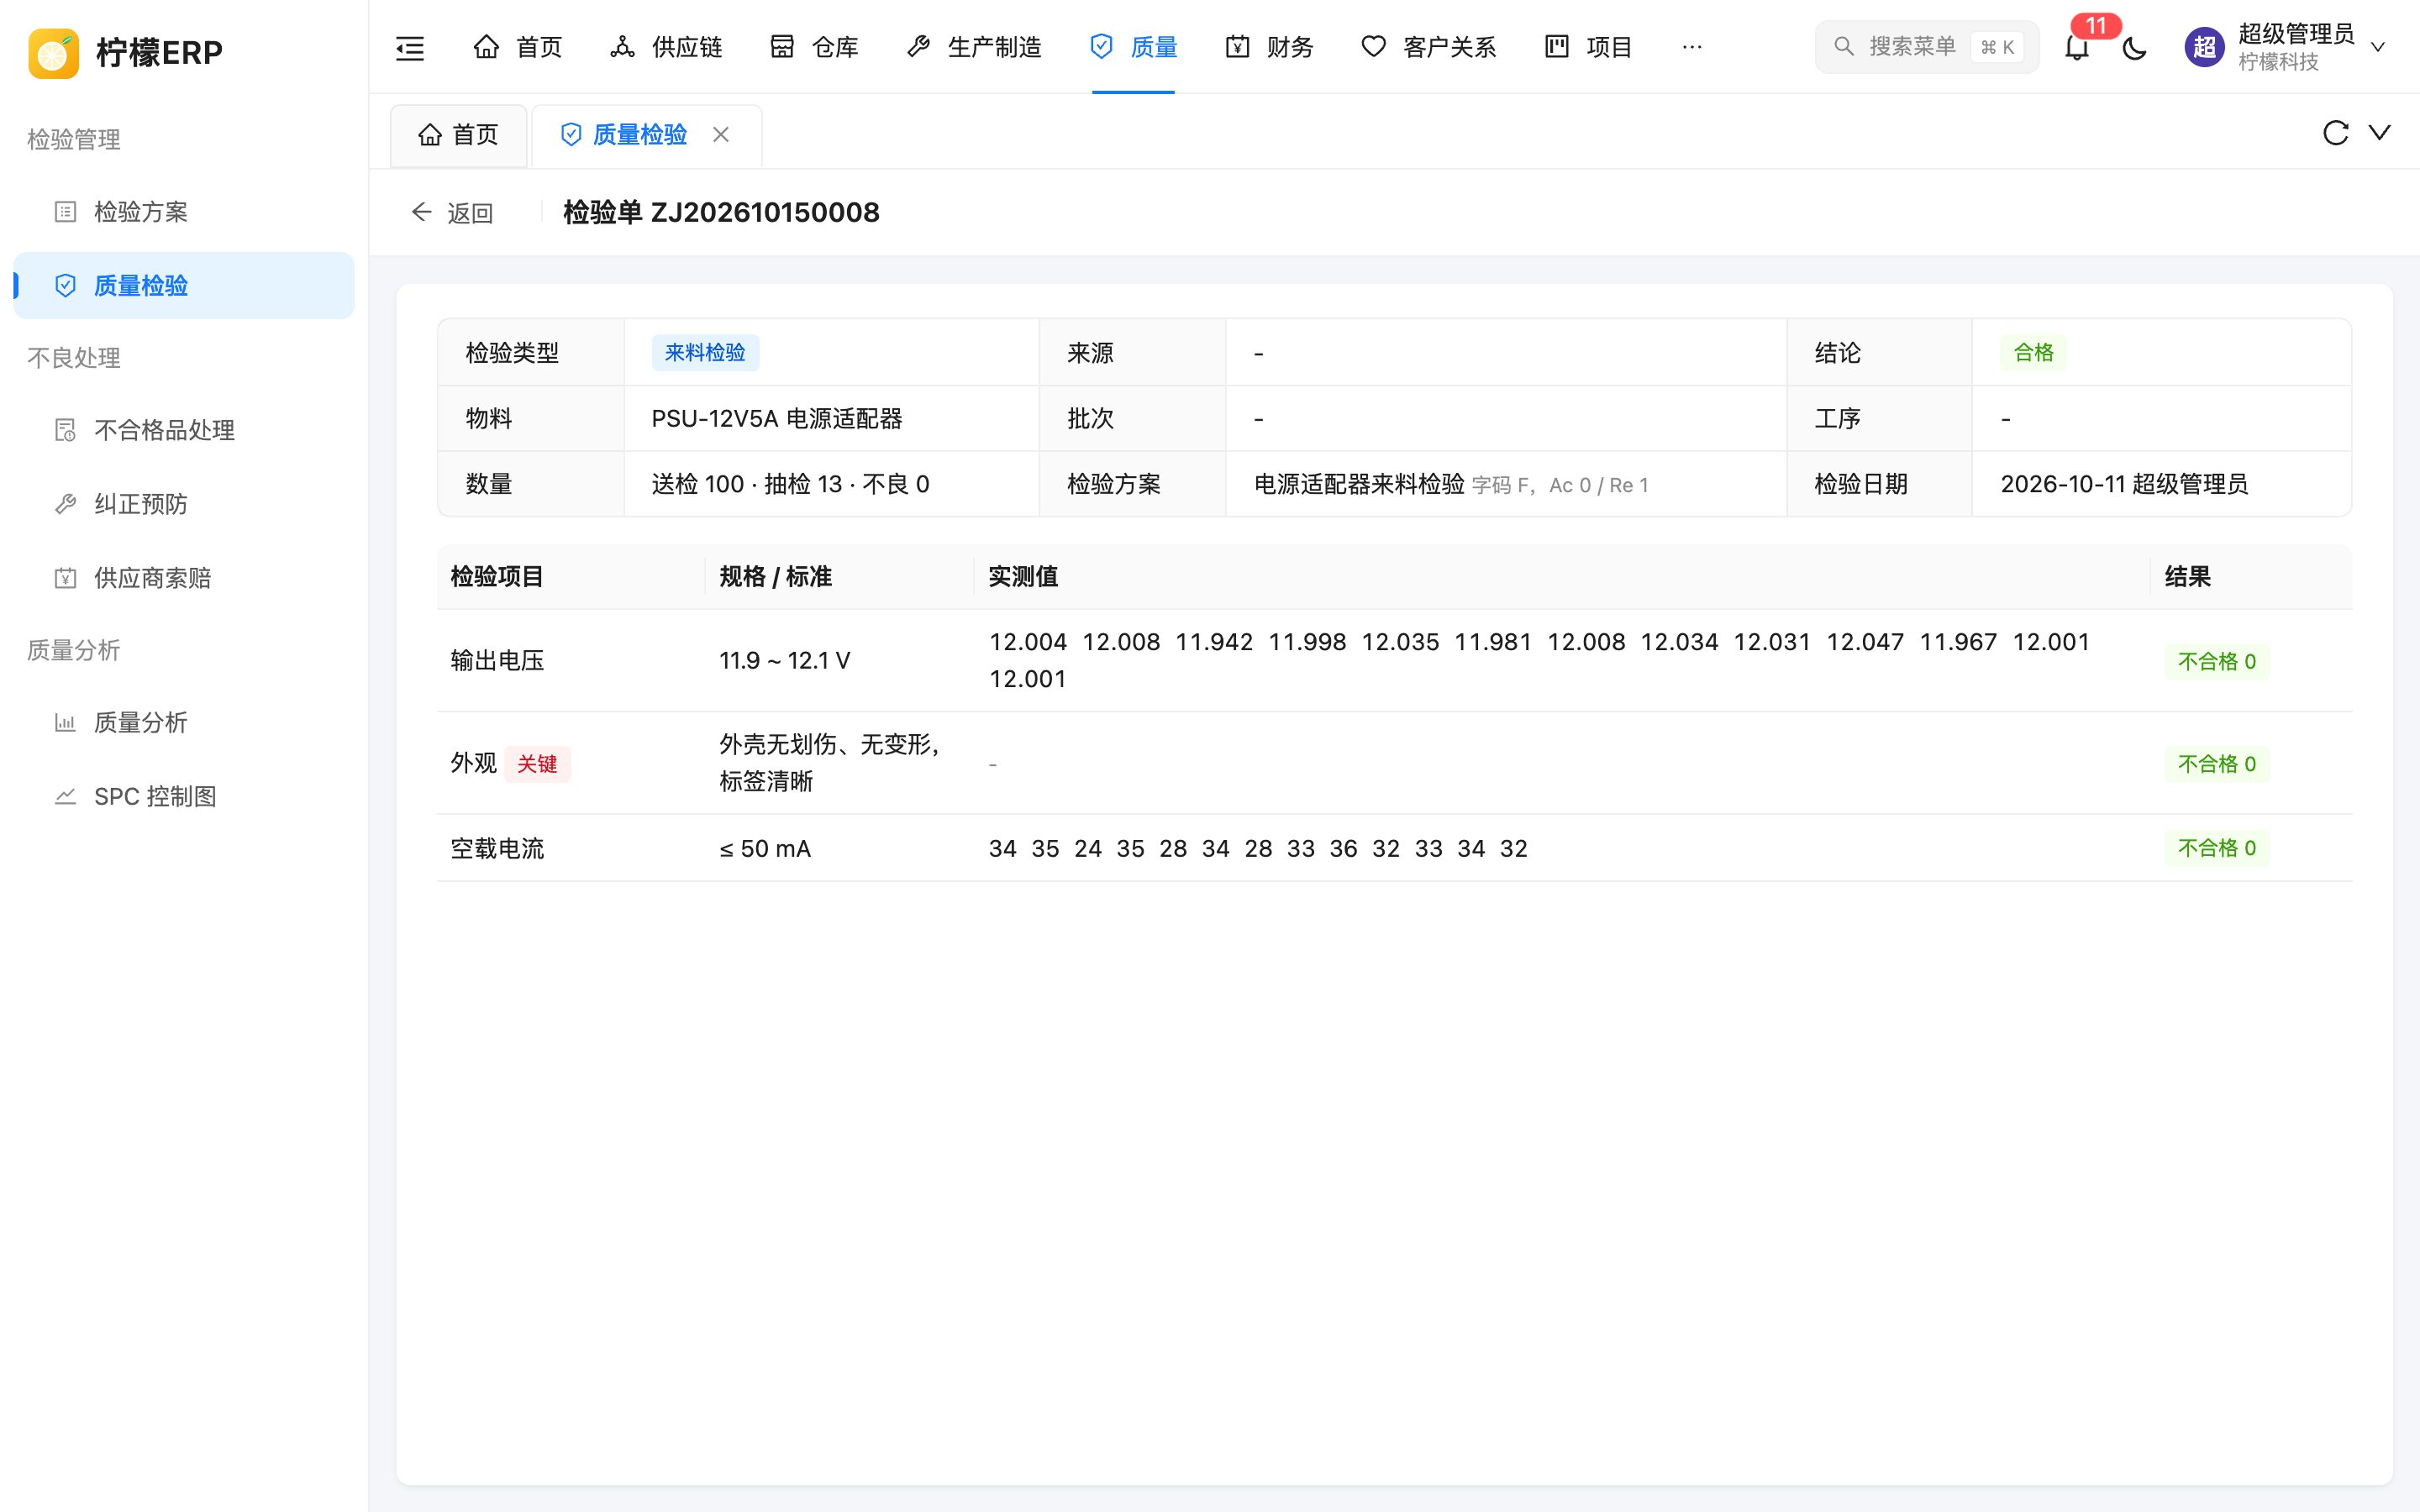2420x1512 pixels.
Task: Refresh the page using the reload icon
Action: (x=2335, y=133)
